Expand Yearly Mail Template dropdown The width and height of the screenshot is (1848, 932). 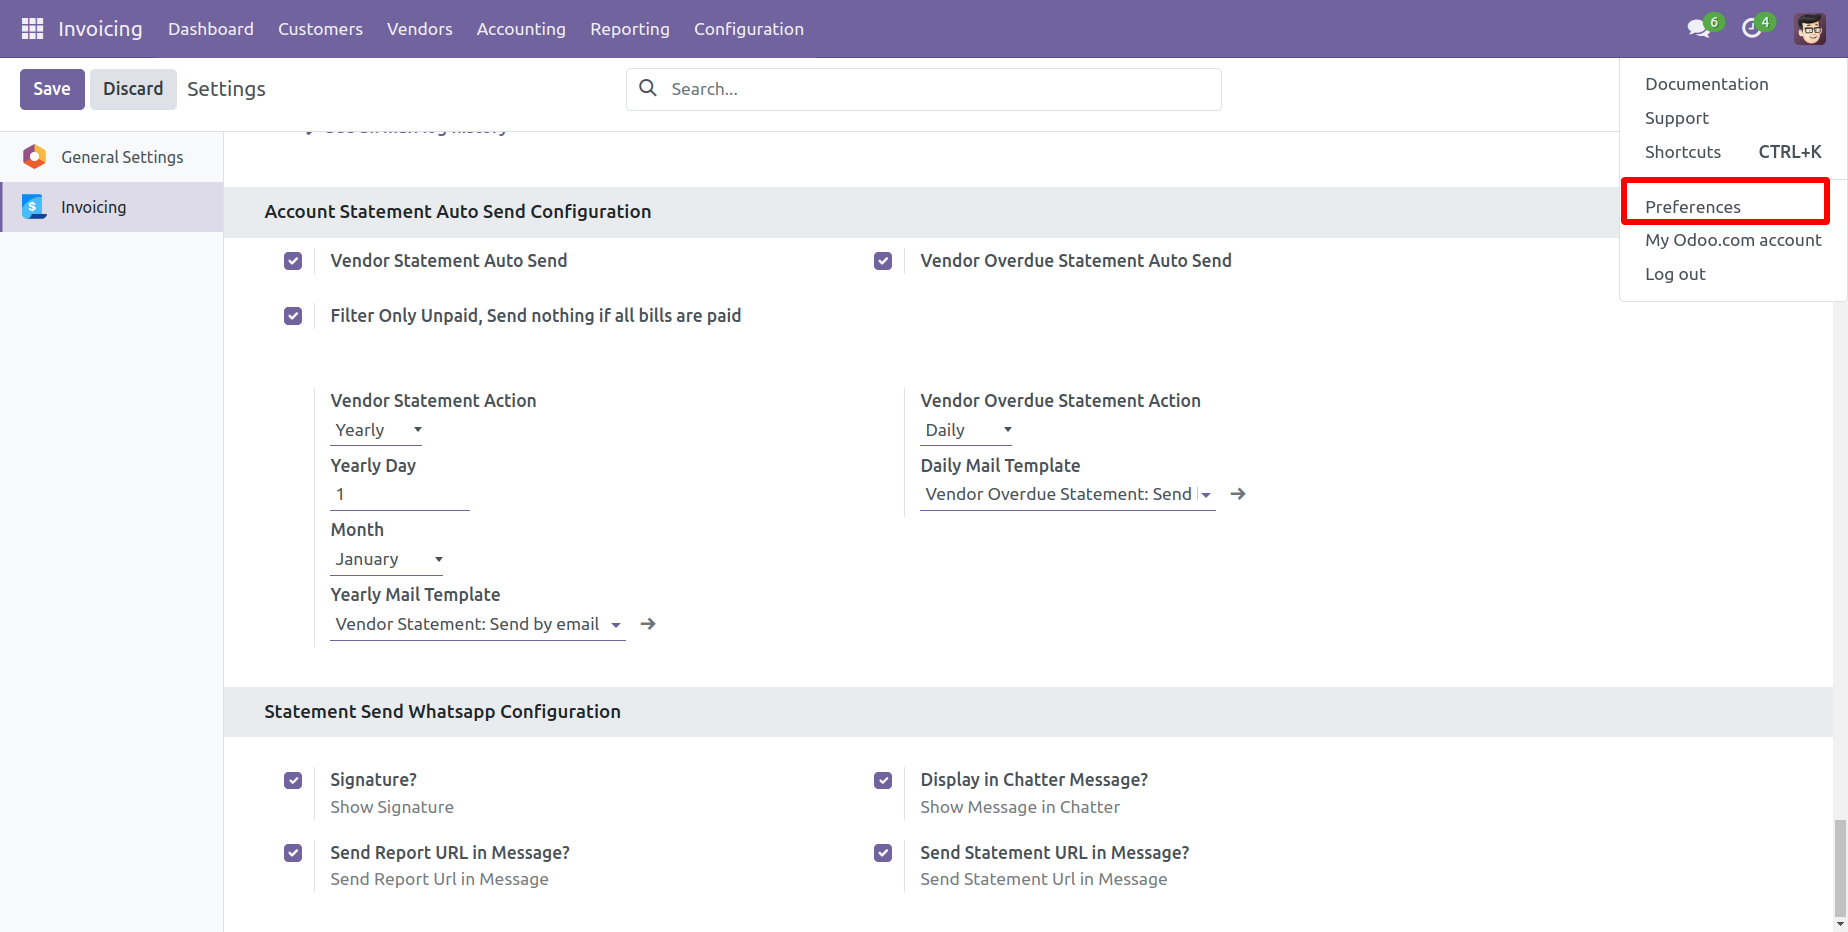616,625
